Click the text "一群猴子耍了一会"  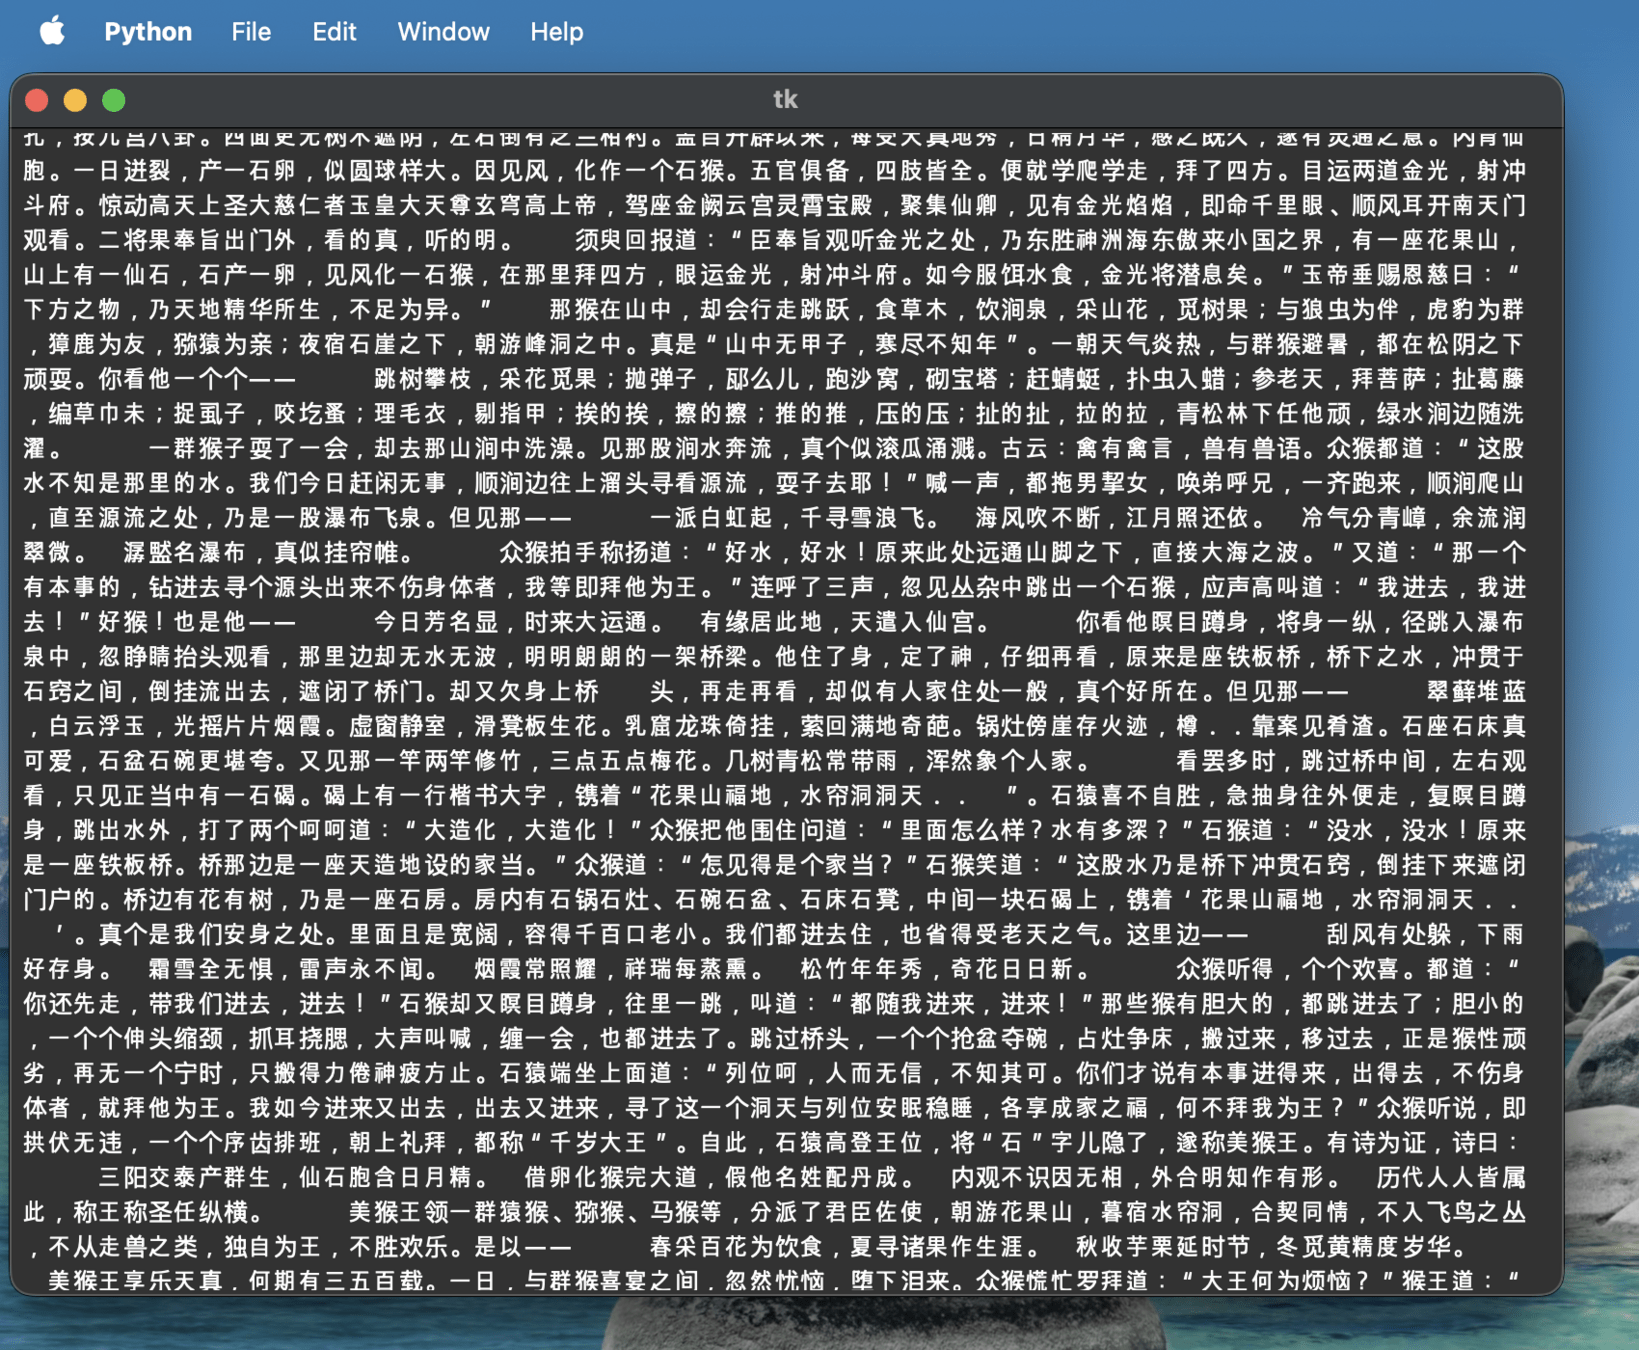(248, 448)
